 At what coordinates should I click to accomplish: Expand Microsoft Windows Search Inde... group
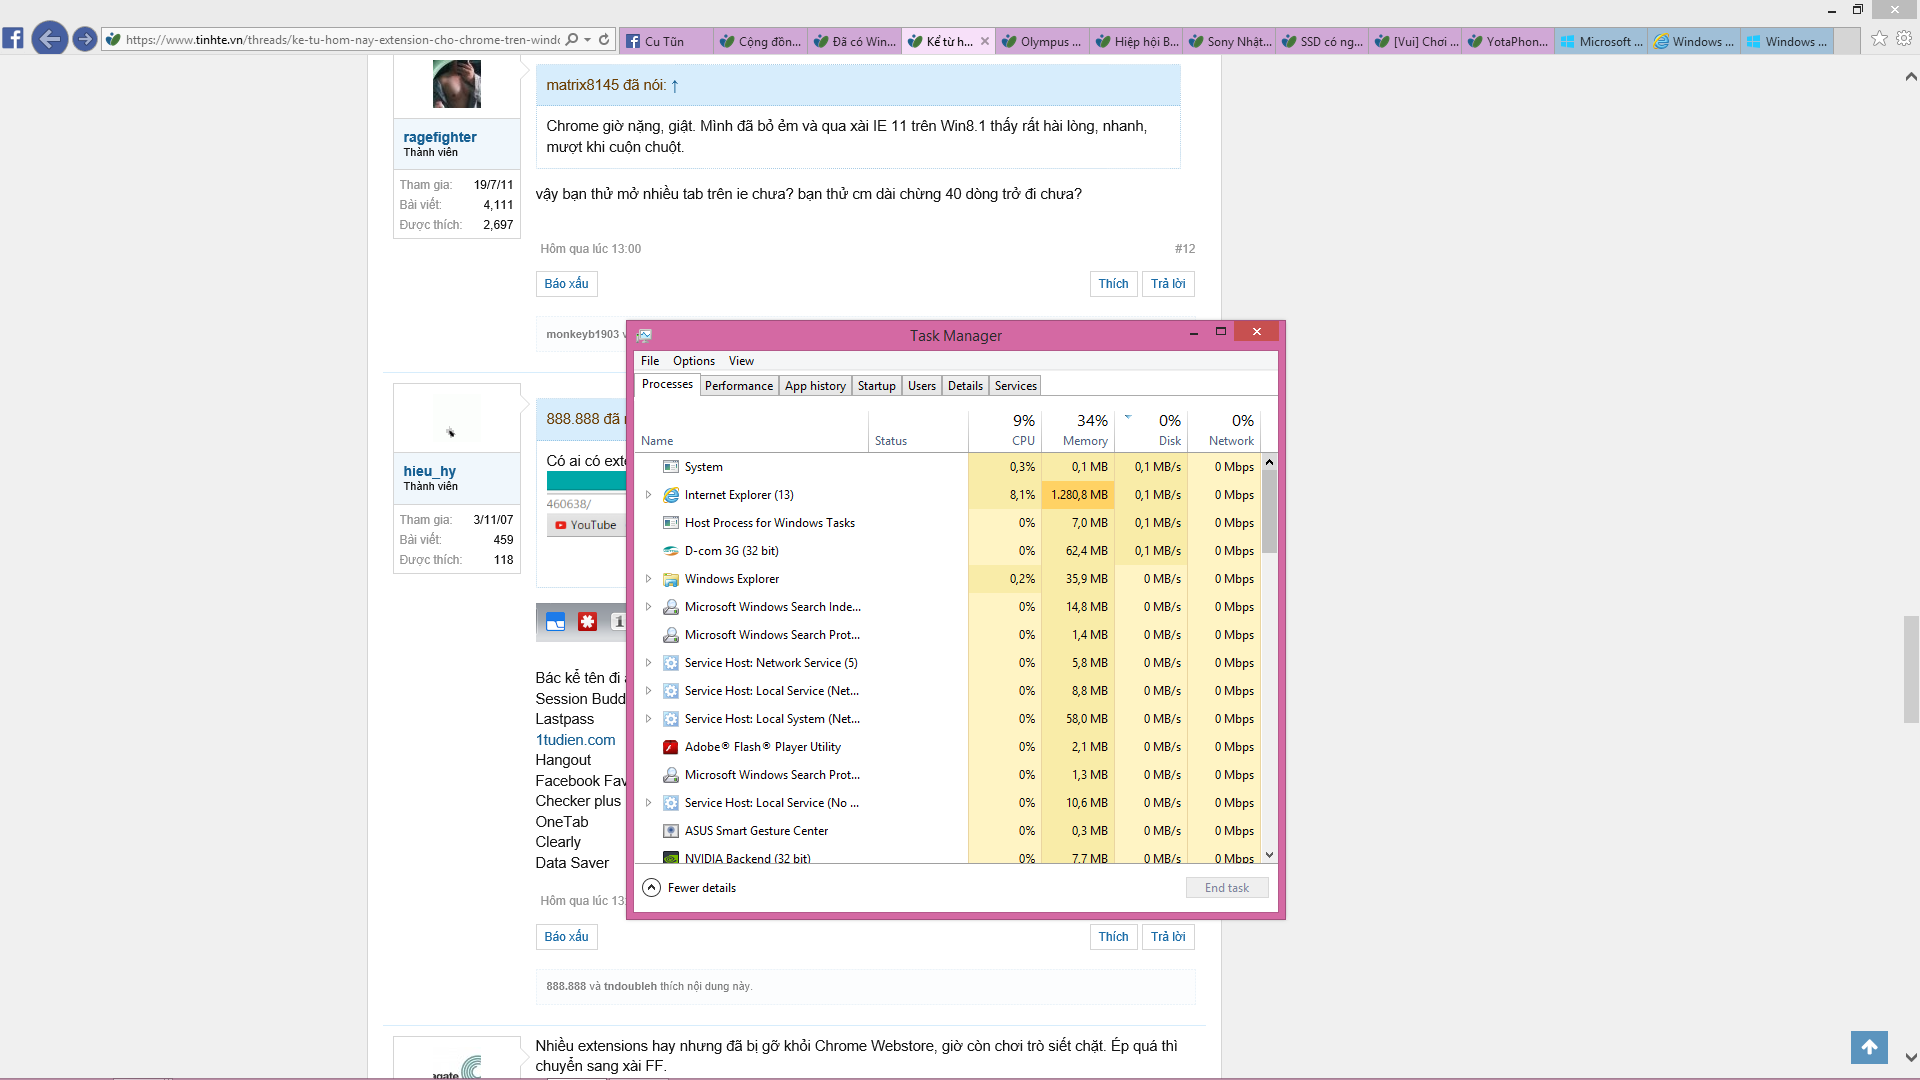click(648, 607)
